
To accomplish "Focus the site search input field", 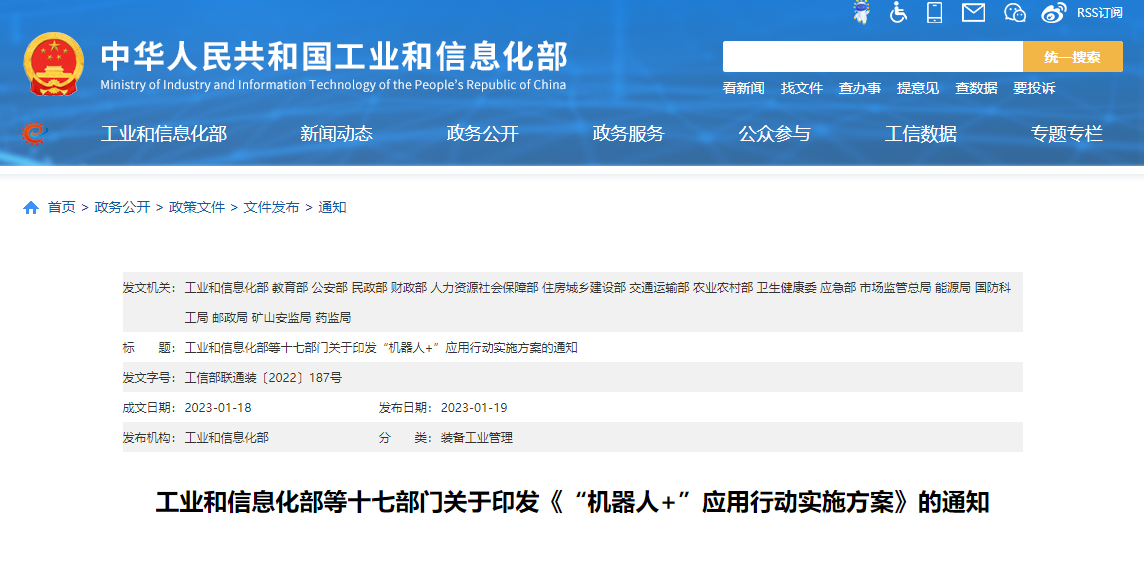I will pyautogui.click(x=873, y=57).
